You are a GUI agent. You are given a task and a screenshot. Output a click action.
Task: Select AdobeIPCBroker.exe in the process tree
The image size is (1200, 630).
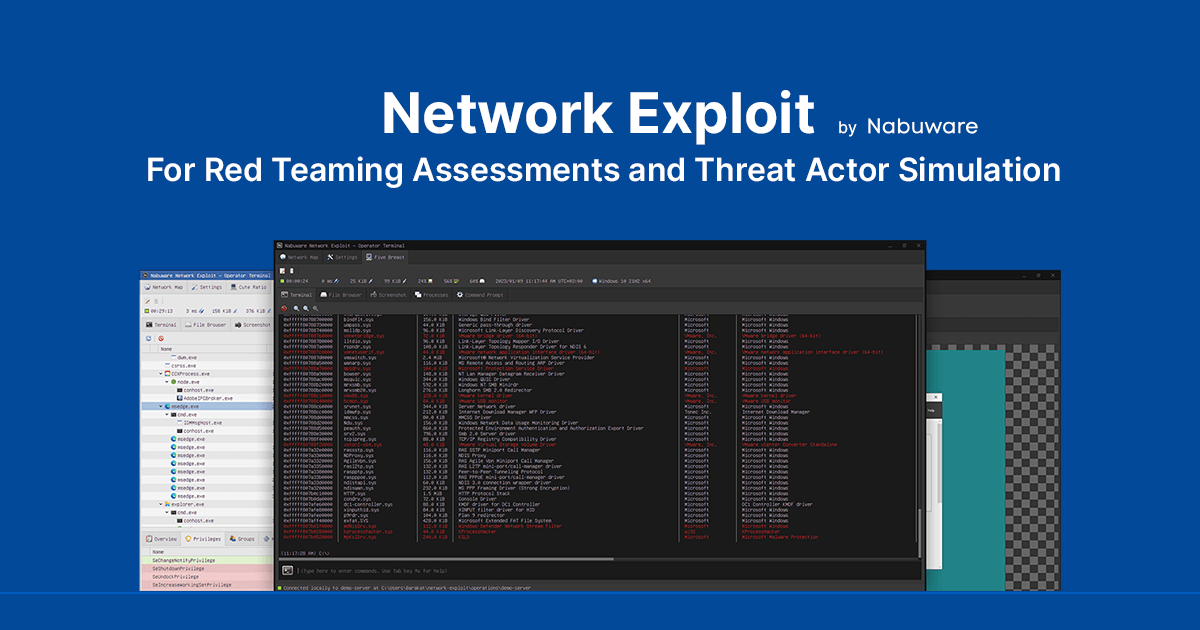click(206, 396)
